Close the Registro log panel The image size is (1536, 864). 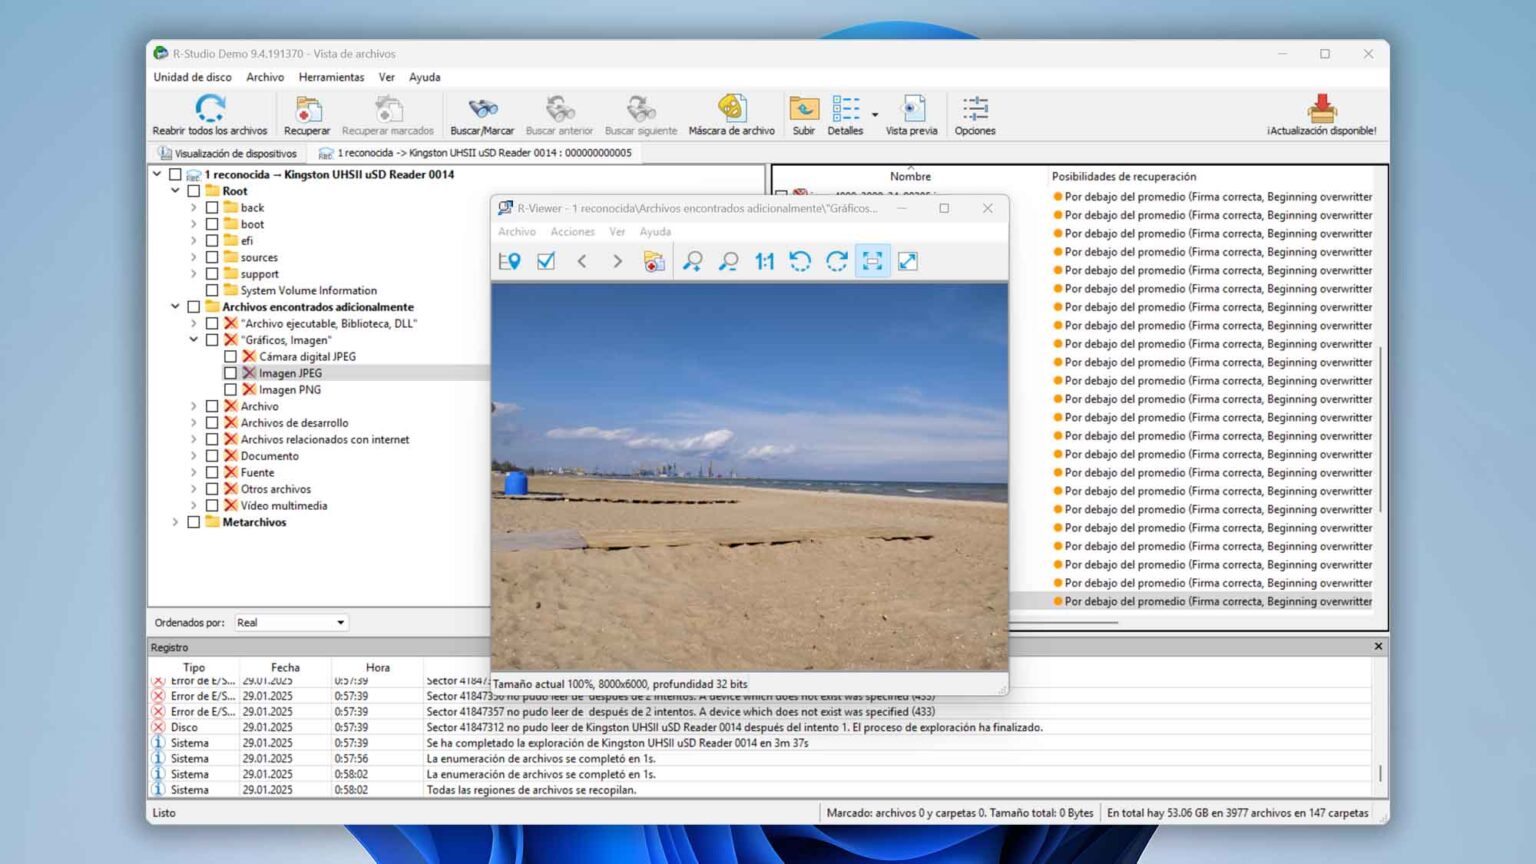(x=1378, y=647)
